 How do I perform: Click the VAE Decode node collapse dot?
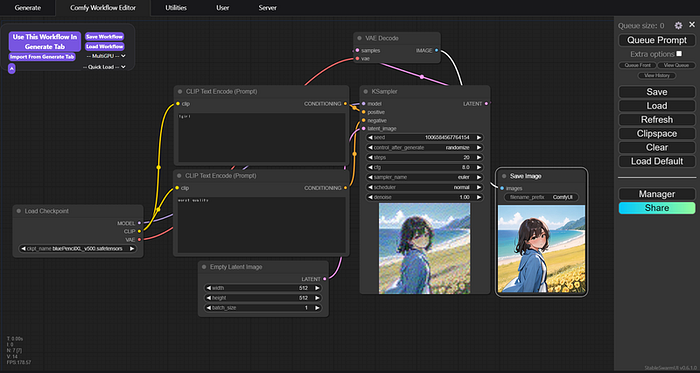359,38
